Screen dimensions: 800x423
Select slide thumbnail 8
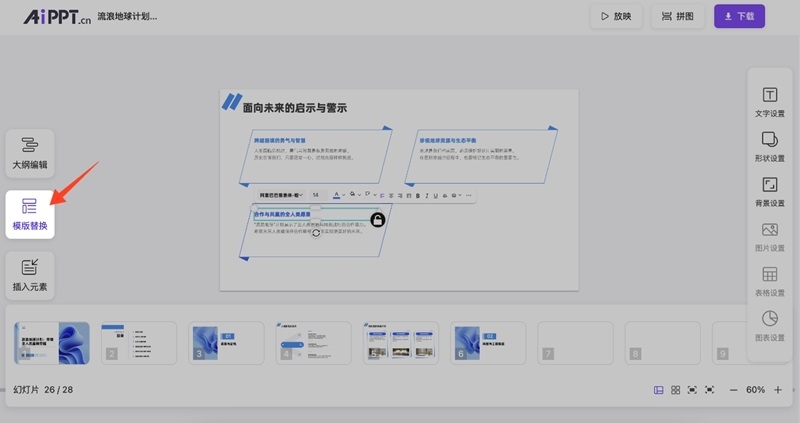[x=662, y=343]
